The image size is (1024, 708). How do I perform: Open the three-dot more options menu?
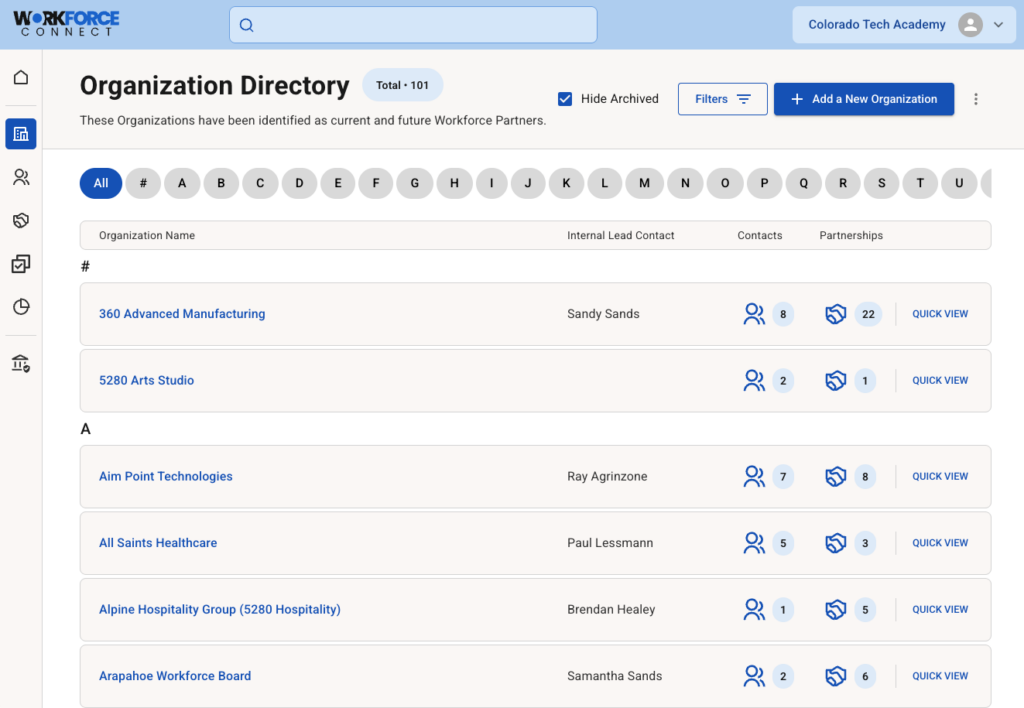[x=976, y=99]
